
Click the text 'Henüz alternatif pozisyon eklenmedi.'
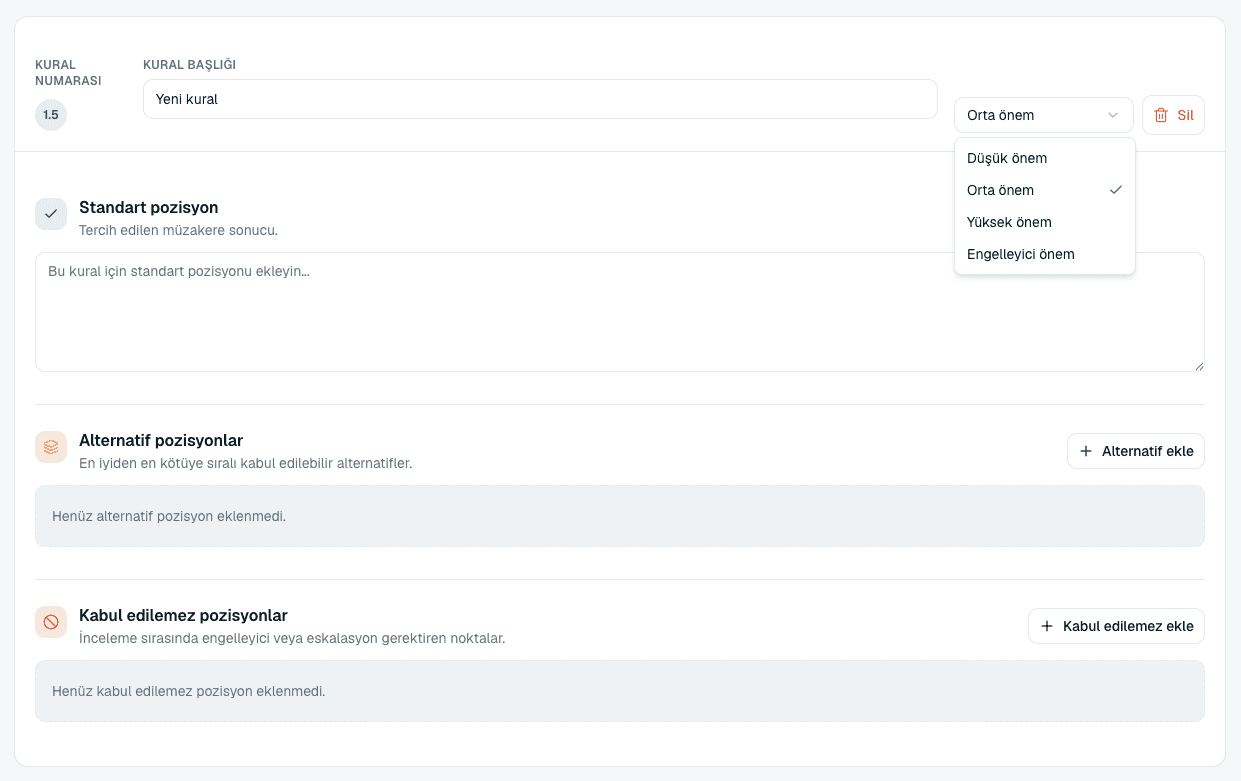coord(169,516)
